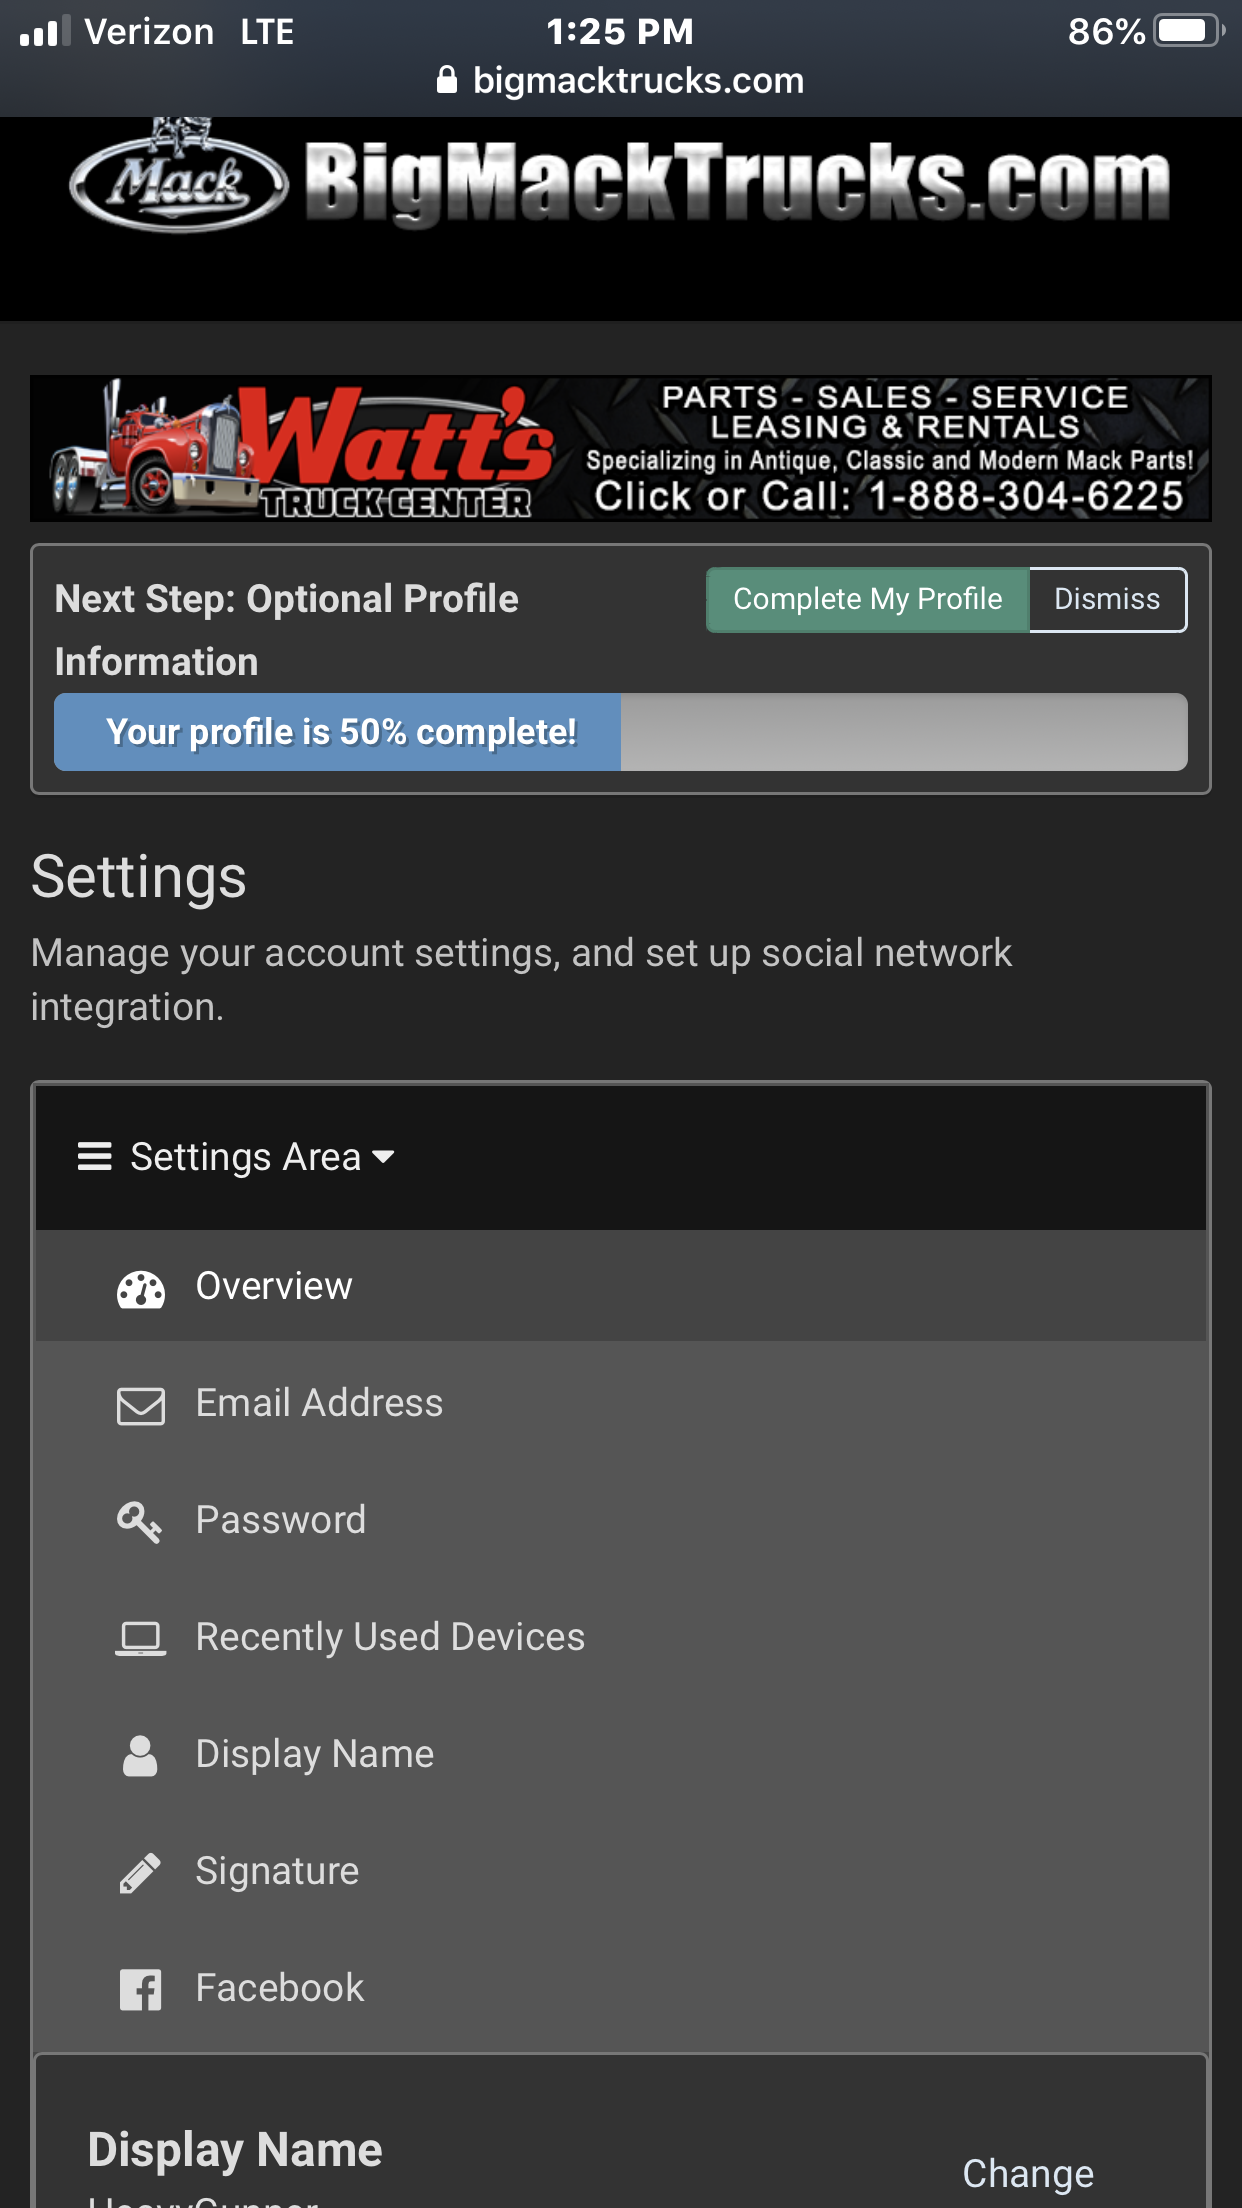Open Facebook integration settings

click(621, 1988)
